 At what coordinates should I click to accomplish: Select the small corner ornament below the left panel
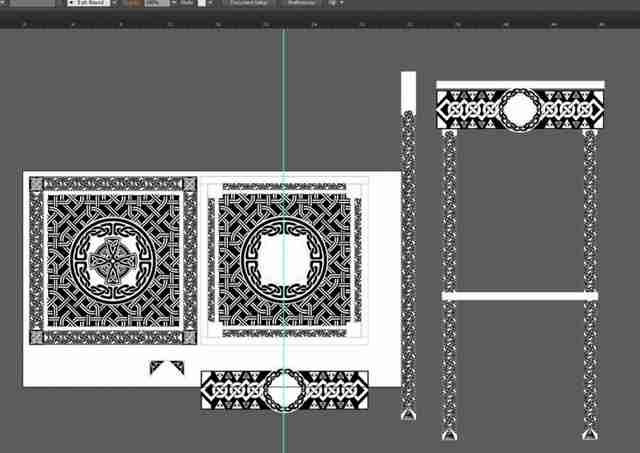(x=167, y=367)
